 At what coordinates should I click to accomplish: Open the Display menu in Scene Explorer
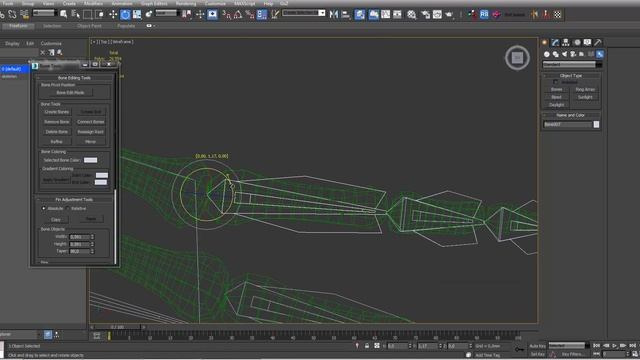pyautogui.click(x=12, y=43)
